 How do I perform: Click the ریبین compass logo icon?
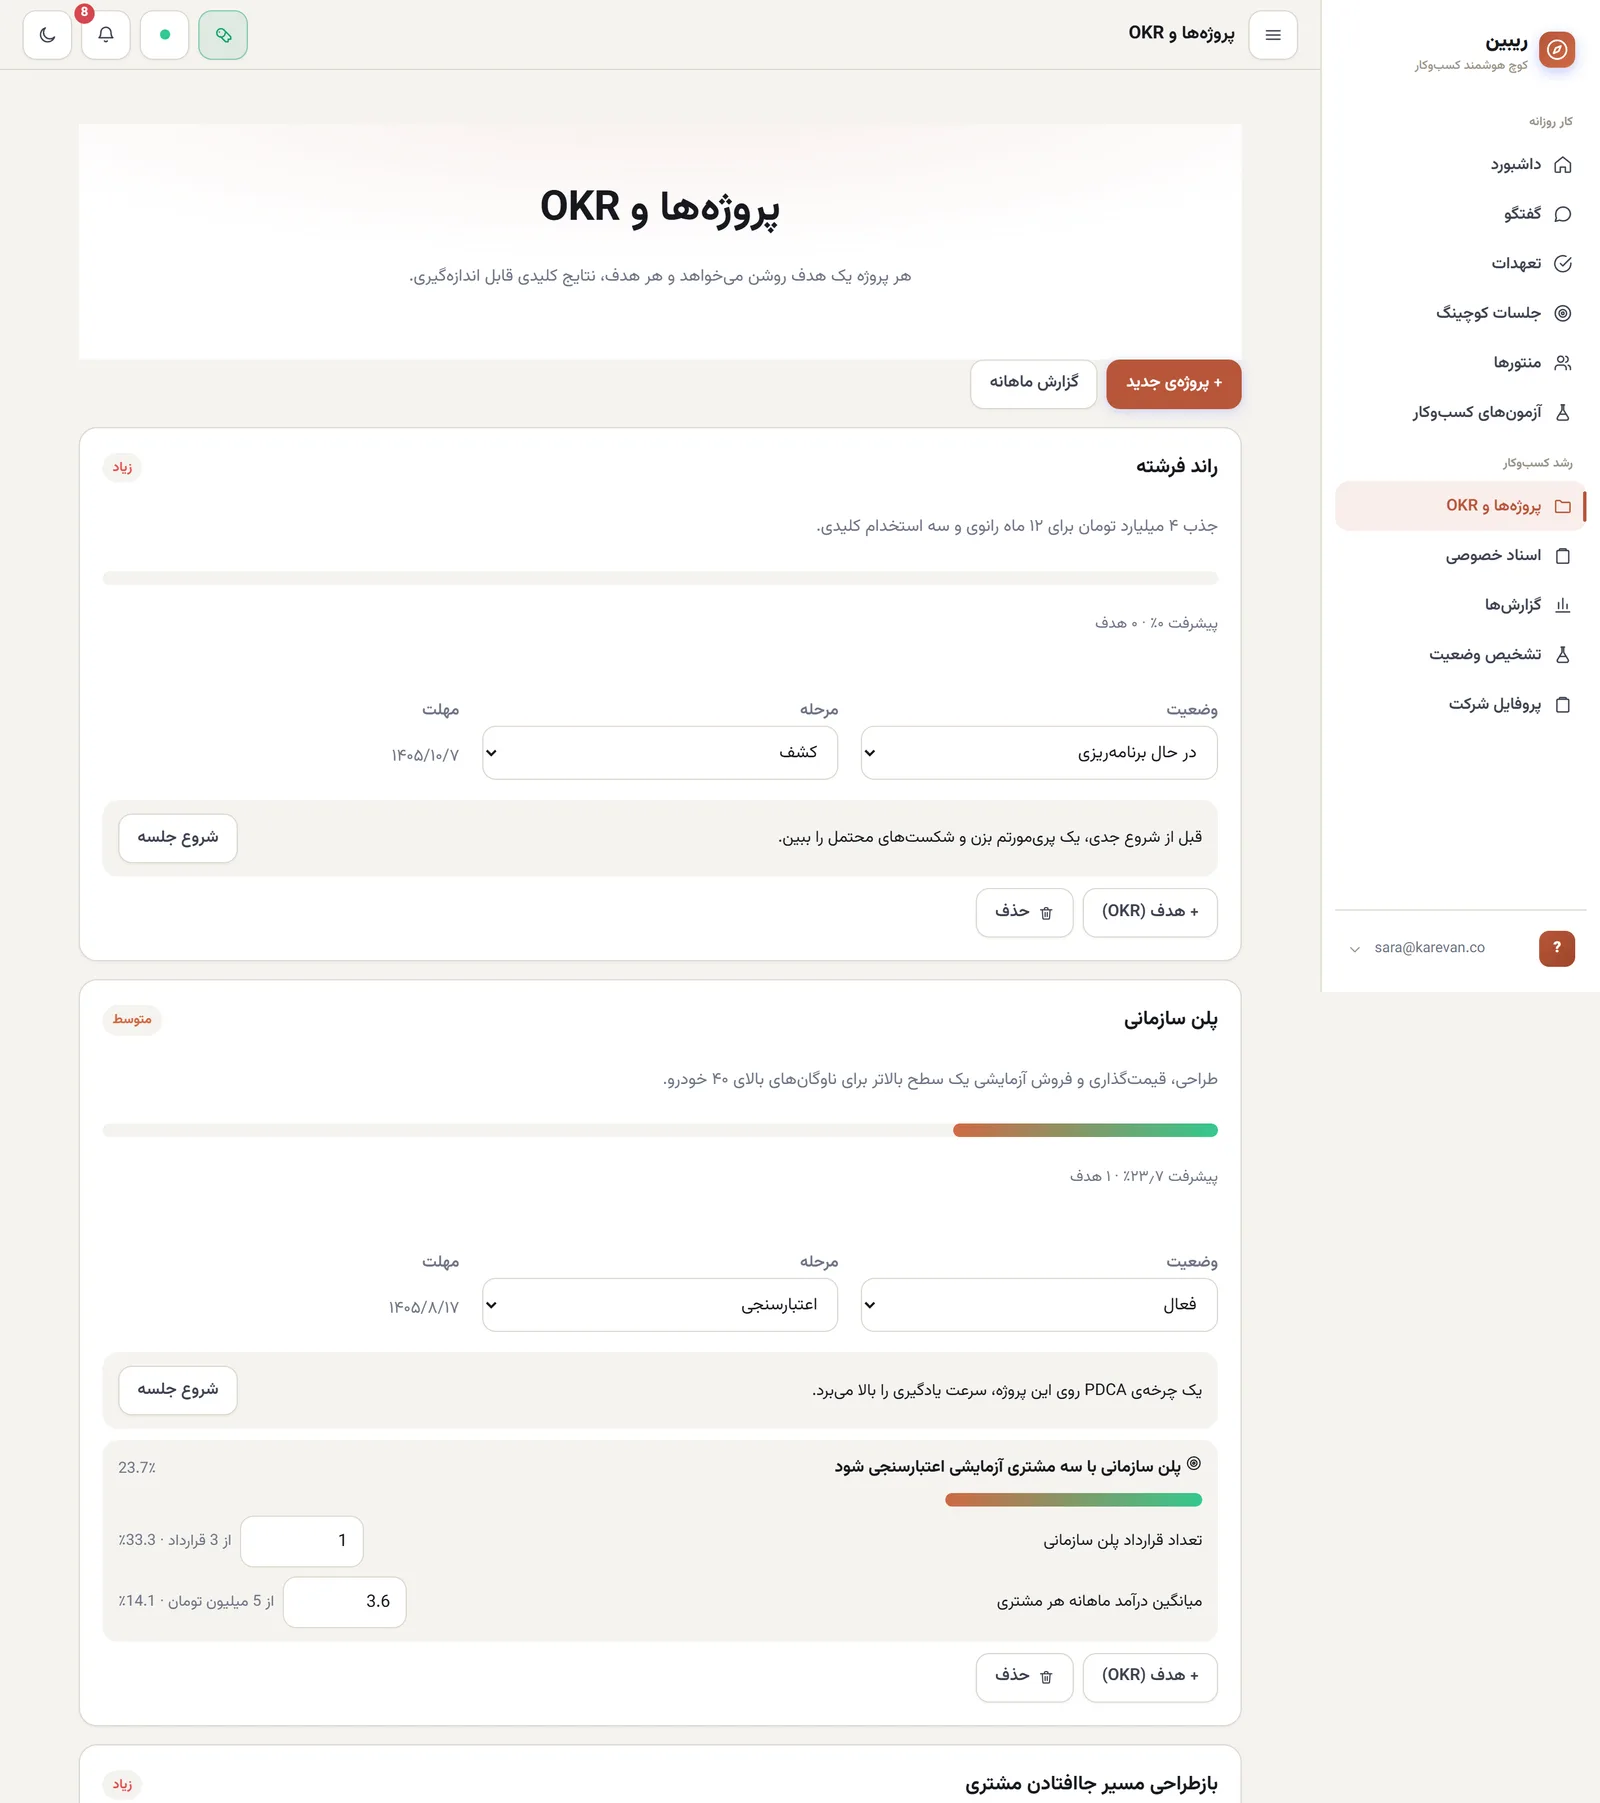[1557, 49]
